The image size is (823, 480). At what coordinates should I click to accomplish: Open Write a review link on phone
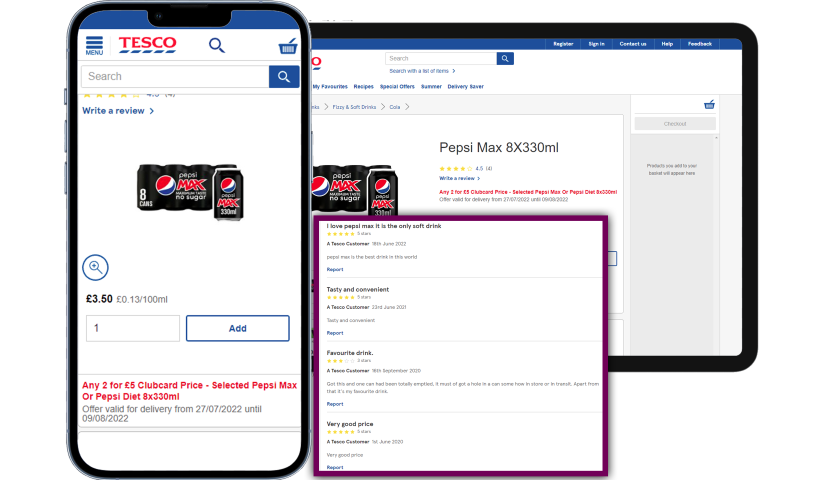[x=118, y=111]
